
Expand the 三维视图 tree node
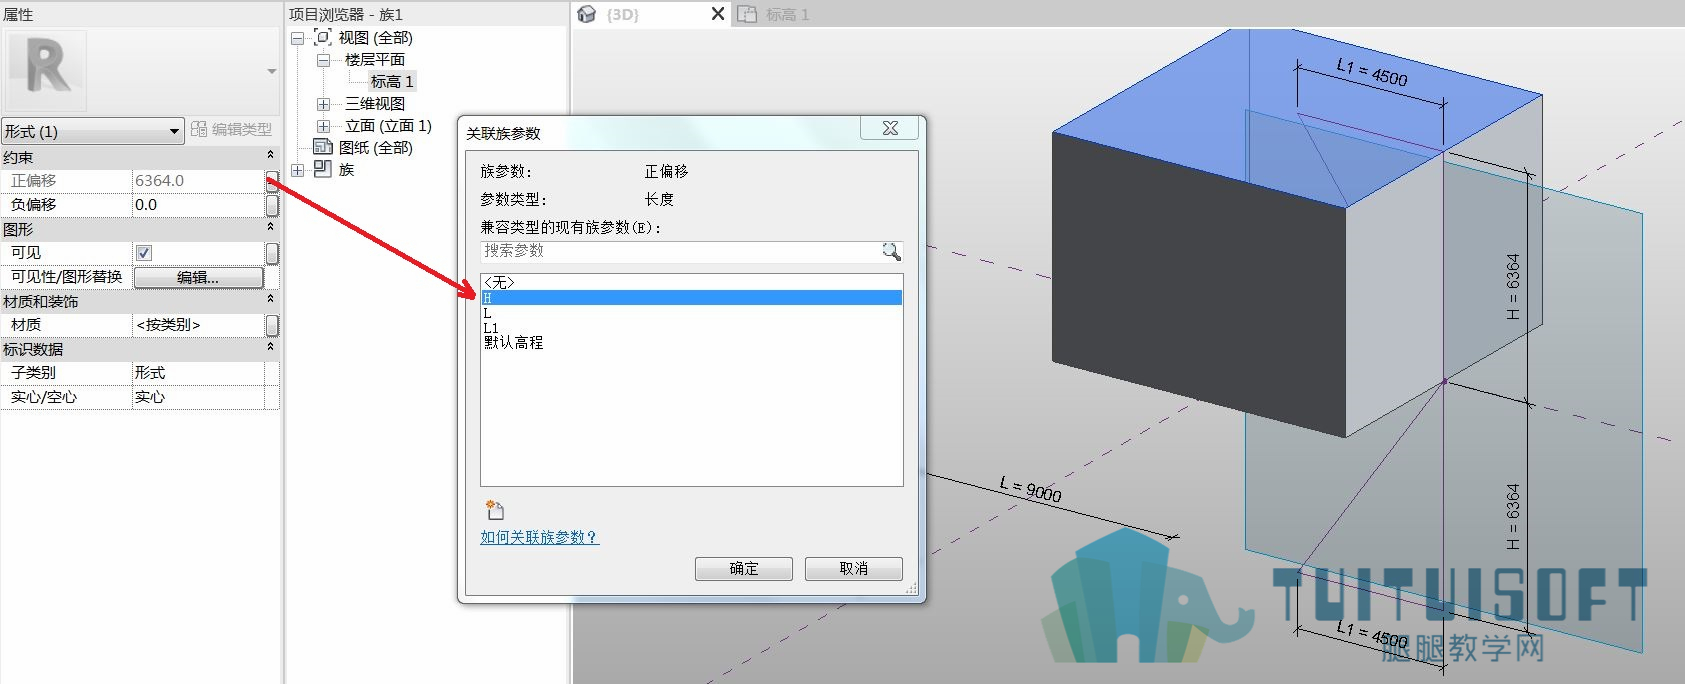pyautogui.click(x=323, y=104)
